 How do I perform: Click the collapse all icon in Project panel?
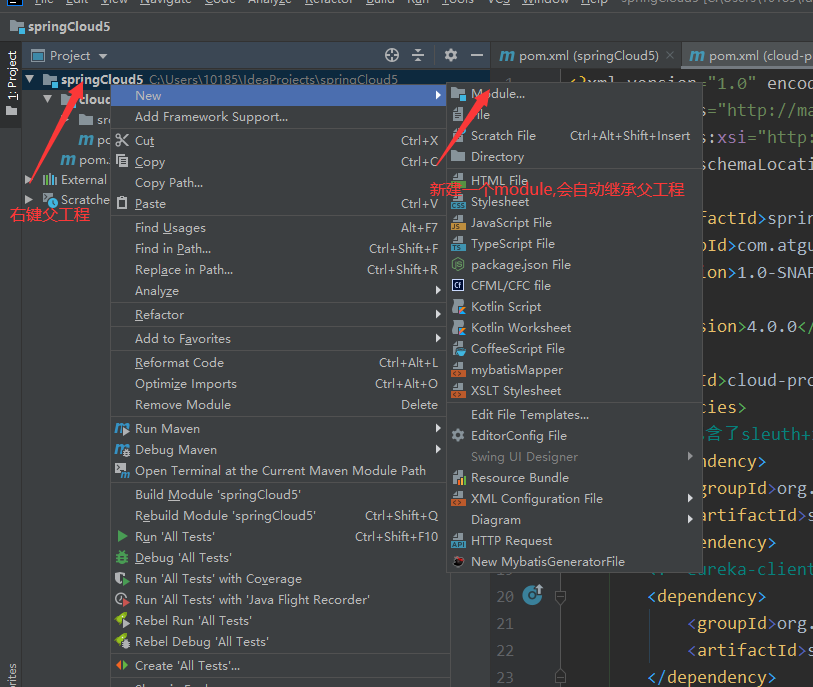(418, 56)
